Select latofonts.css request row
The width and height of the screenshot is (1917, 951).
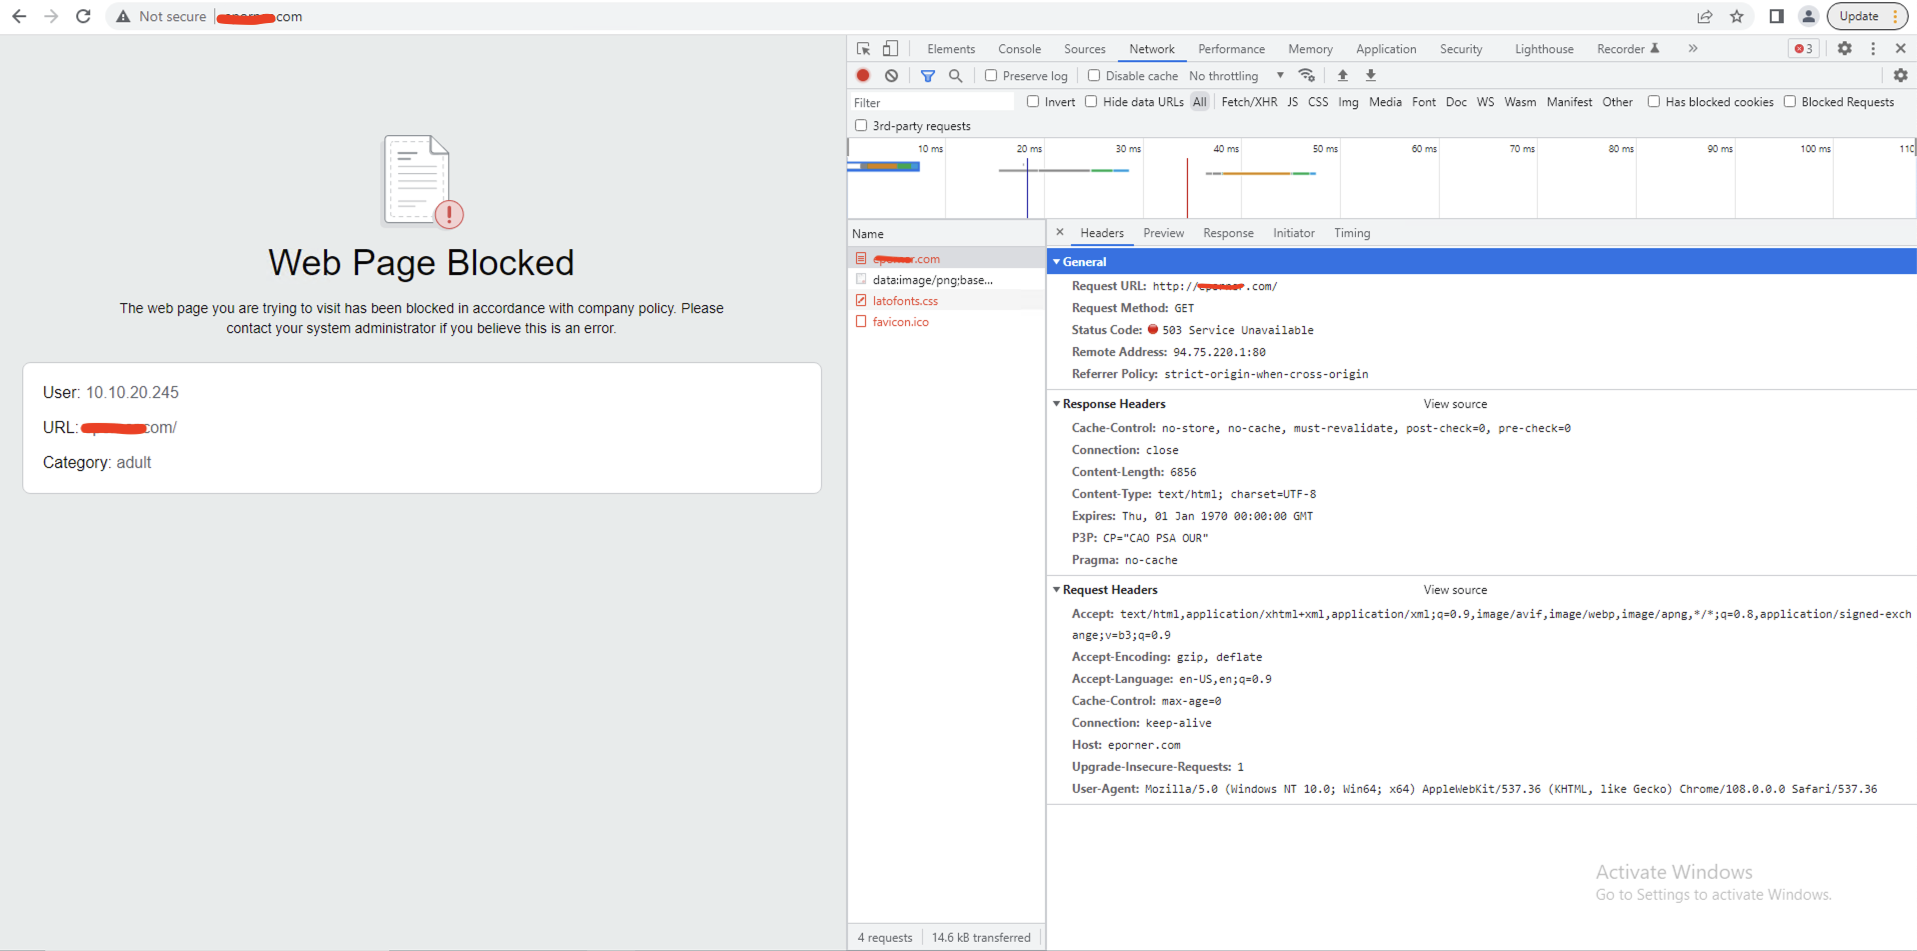[946, 300]
